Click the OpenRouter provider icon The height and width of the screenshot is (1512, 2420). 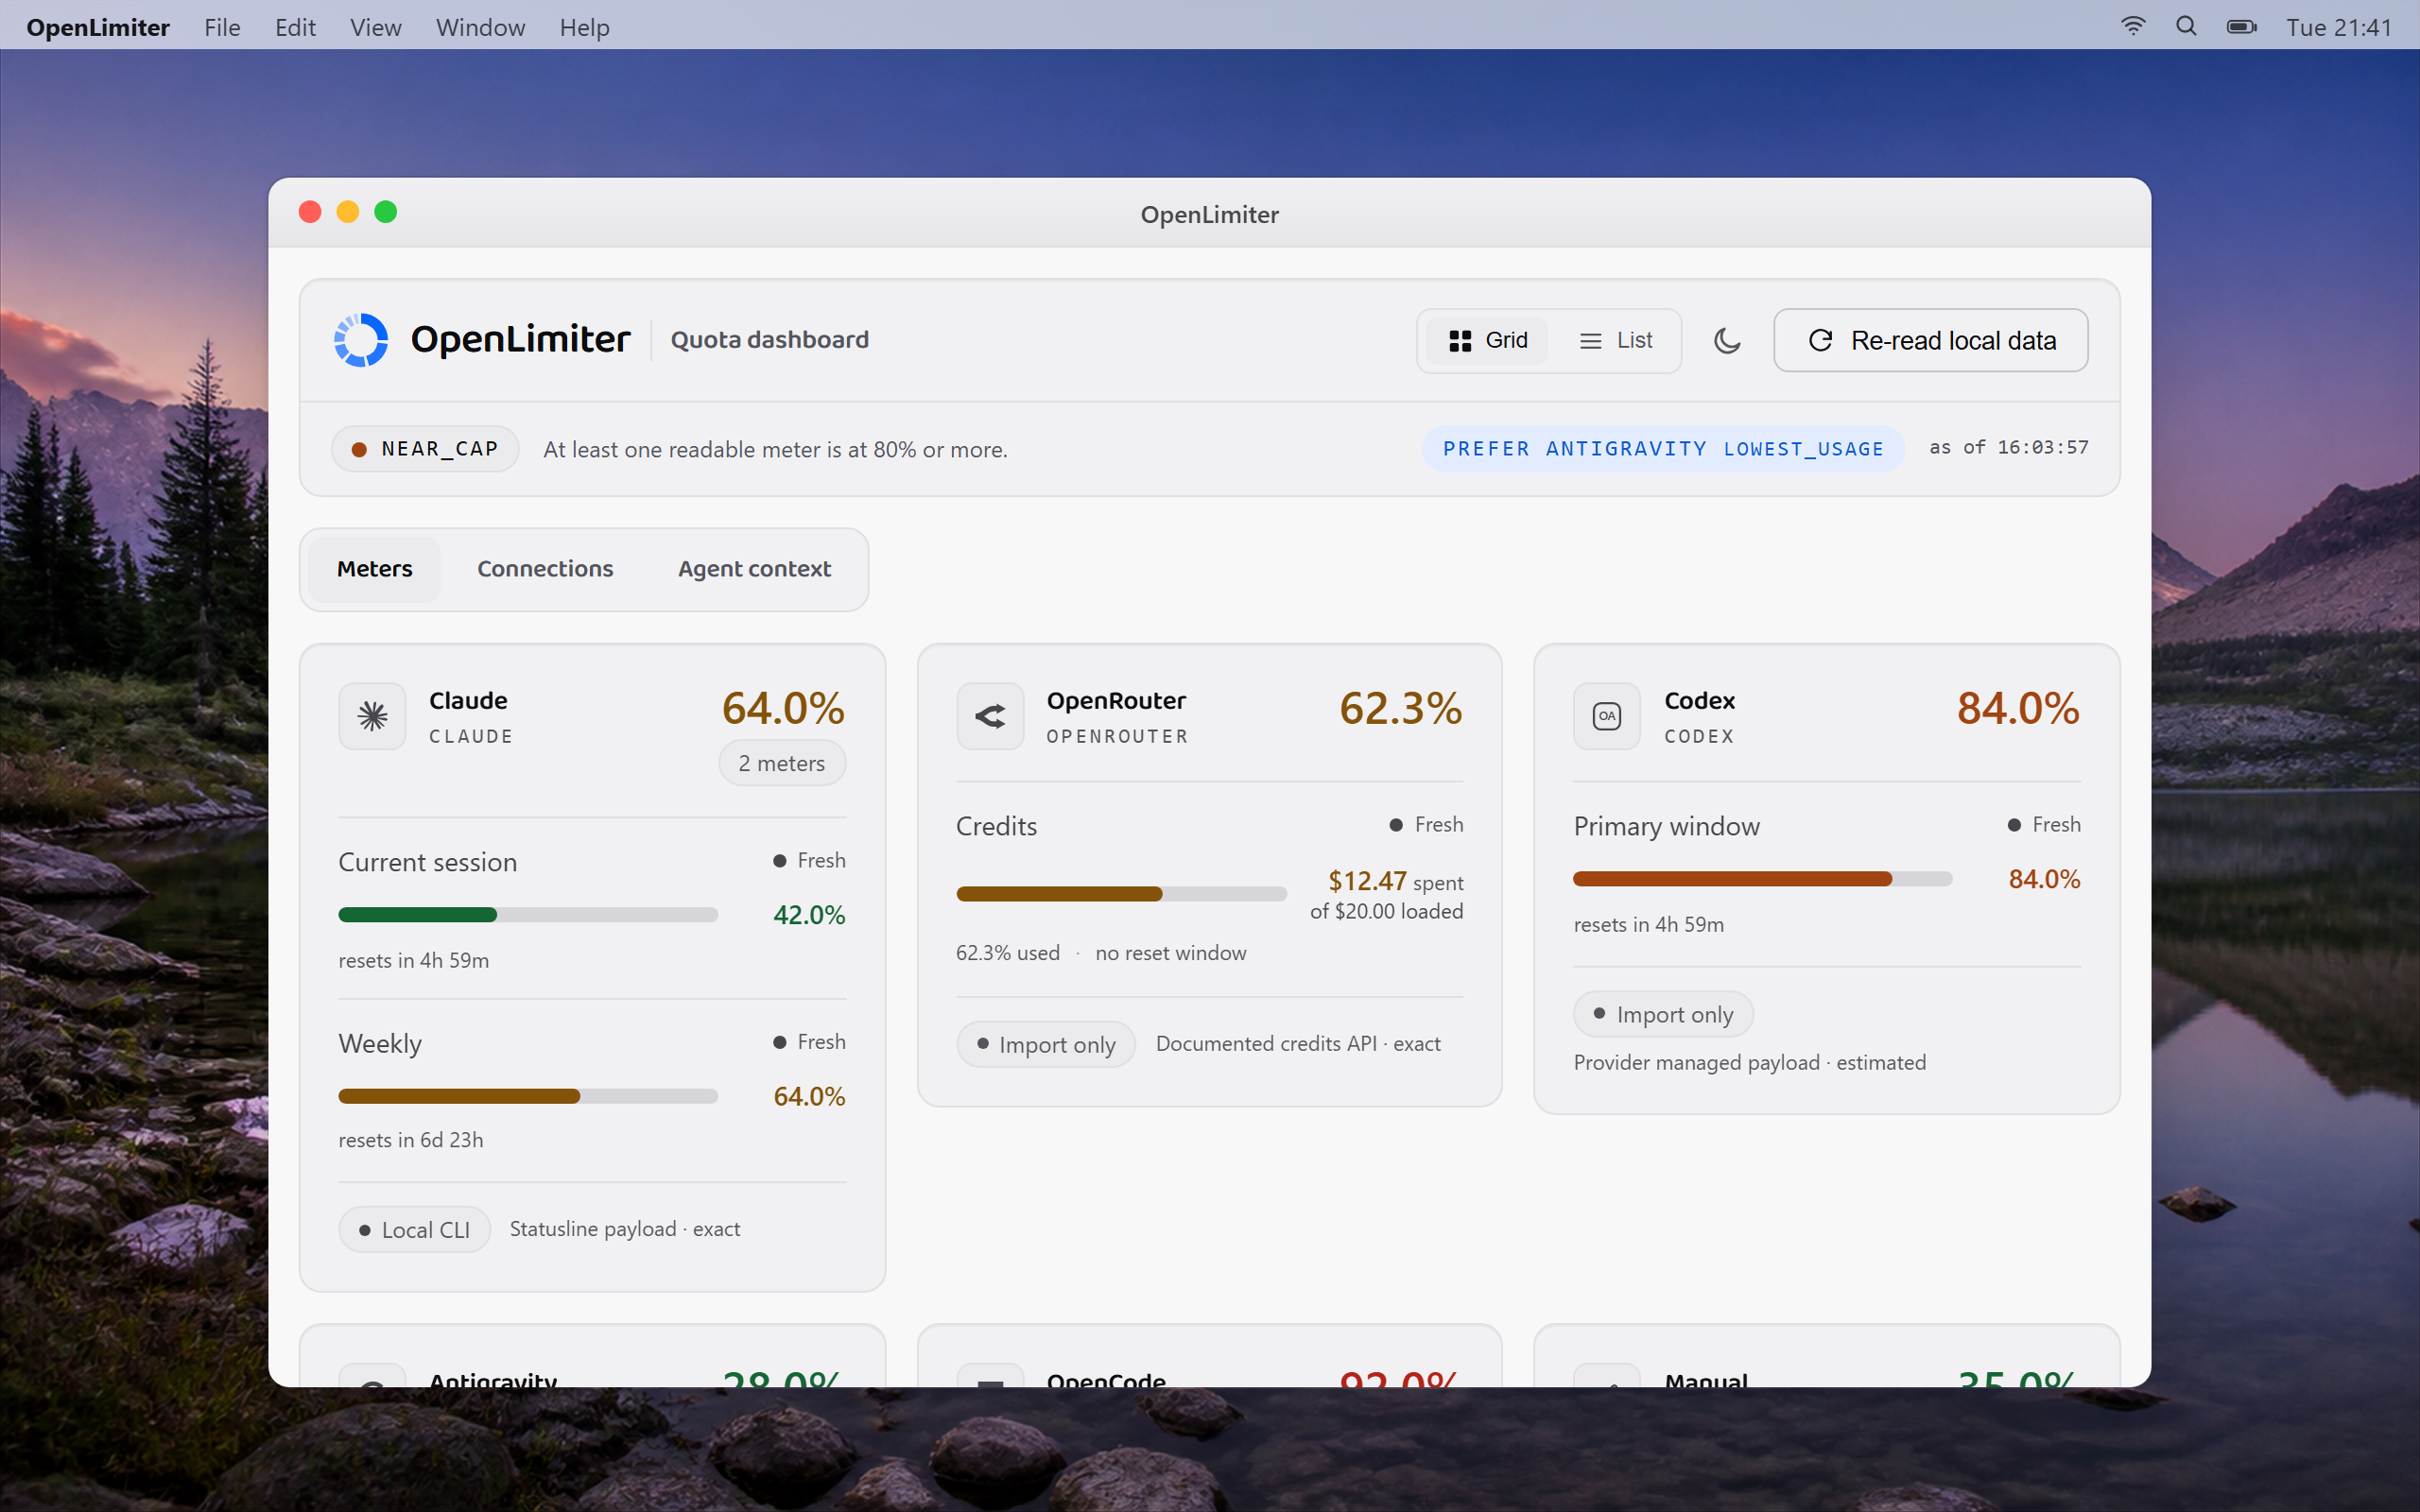coord(990,716)
